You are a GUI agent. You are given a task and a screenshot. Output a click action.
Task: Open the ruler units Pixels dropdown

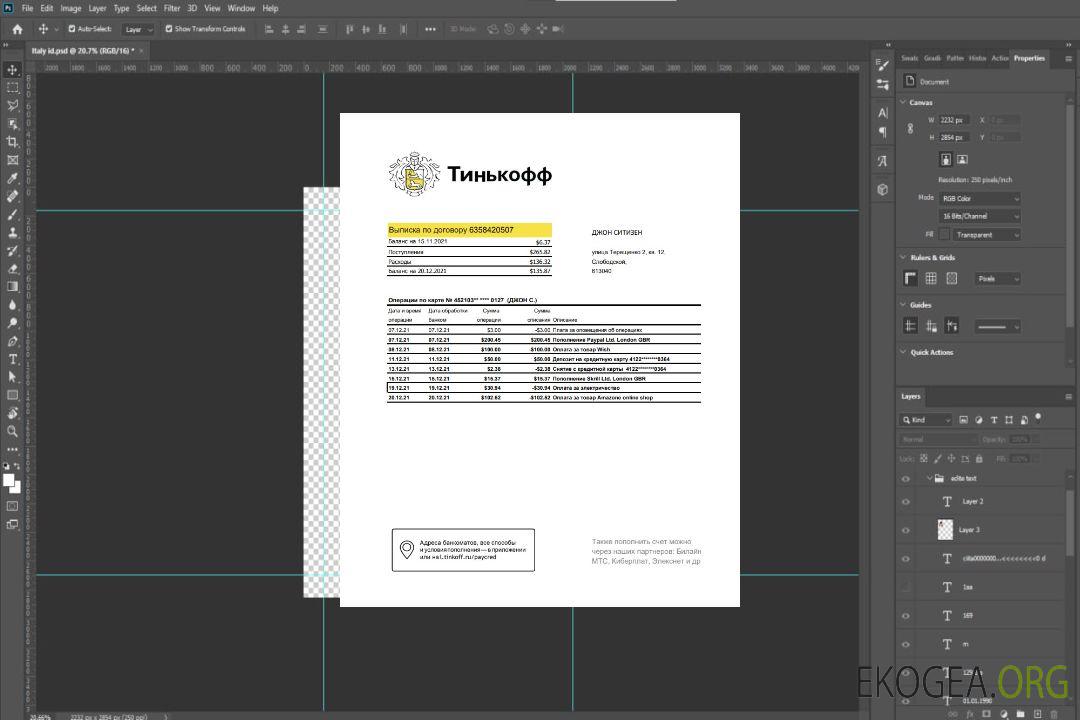[x=998, y=279]
